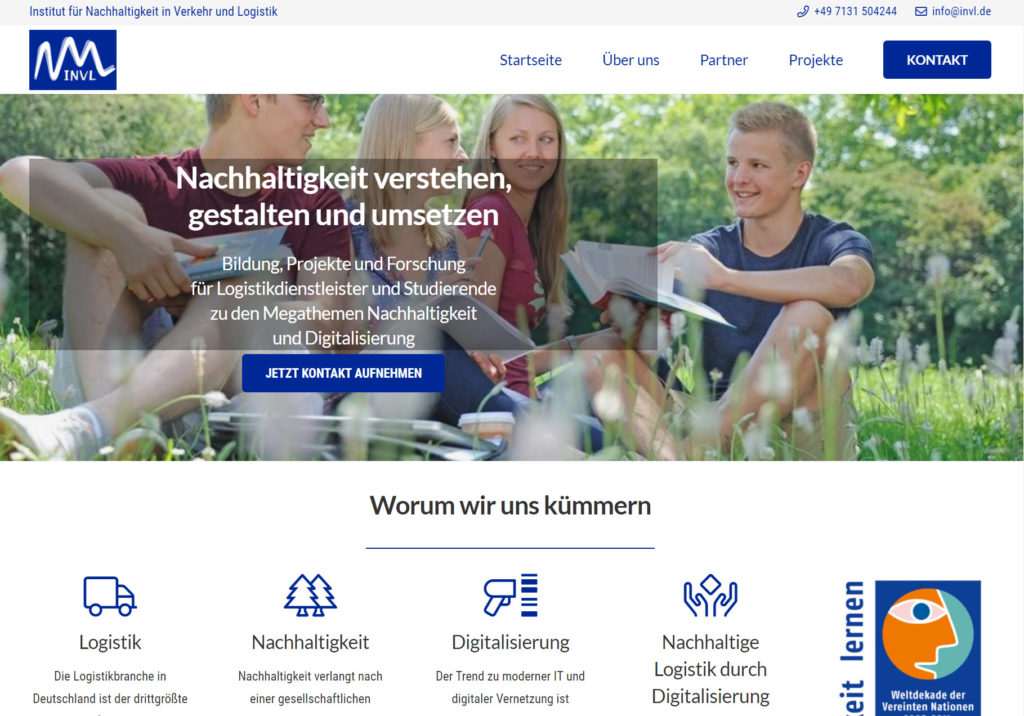
Task: Email info@invl.de via the top link
Action: click(961, 11)
